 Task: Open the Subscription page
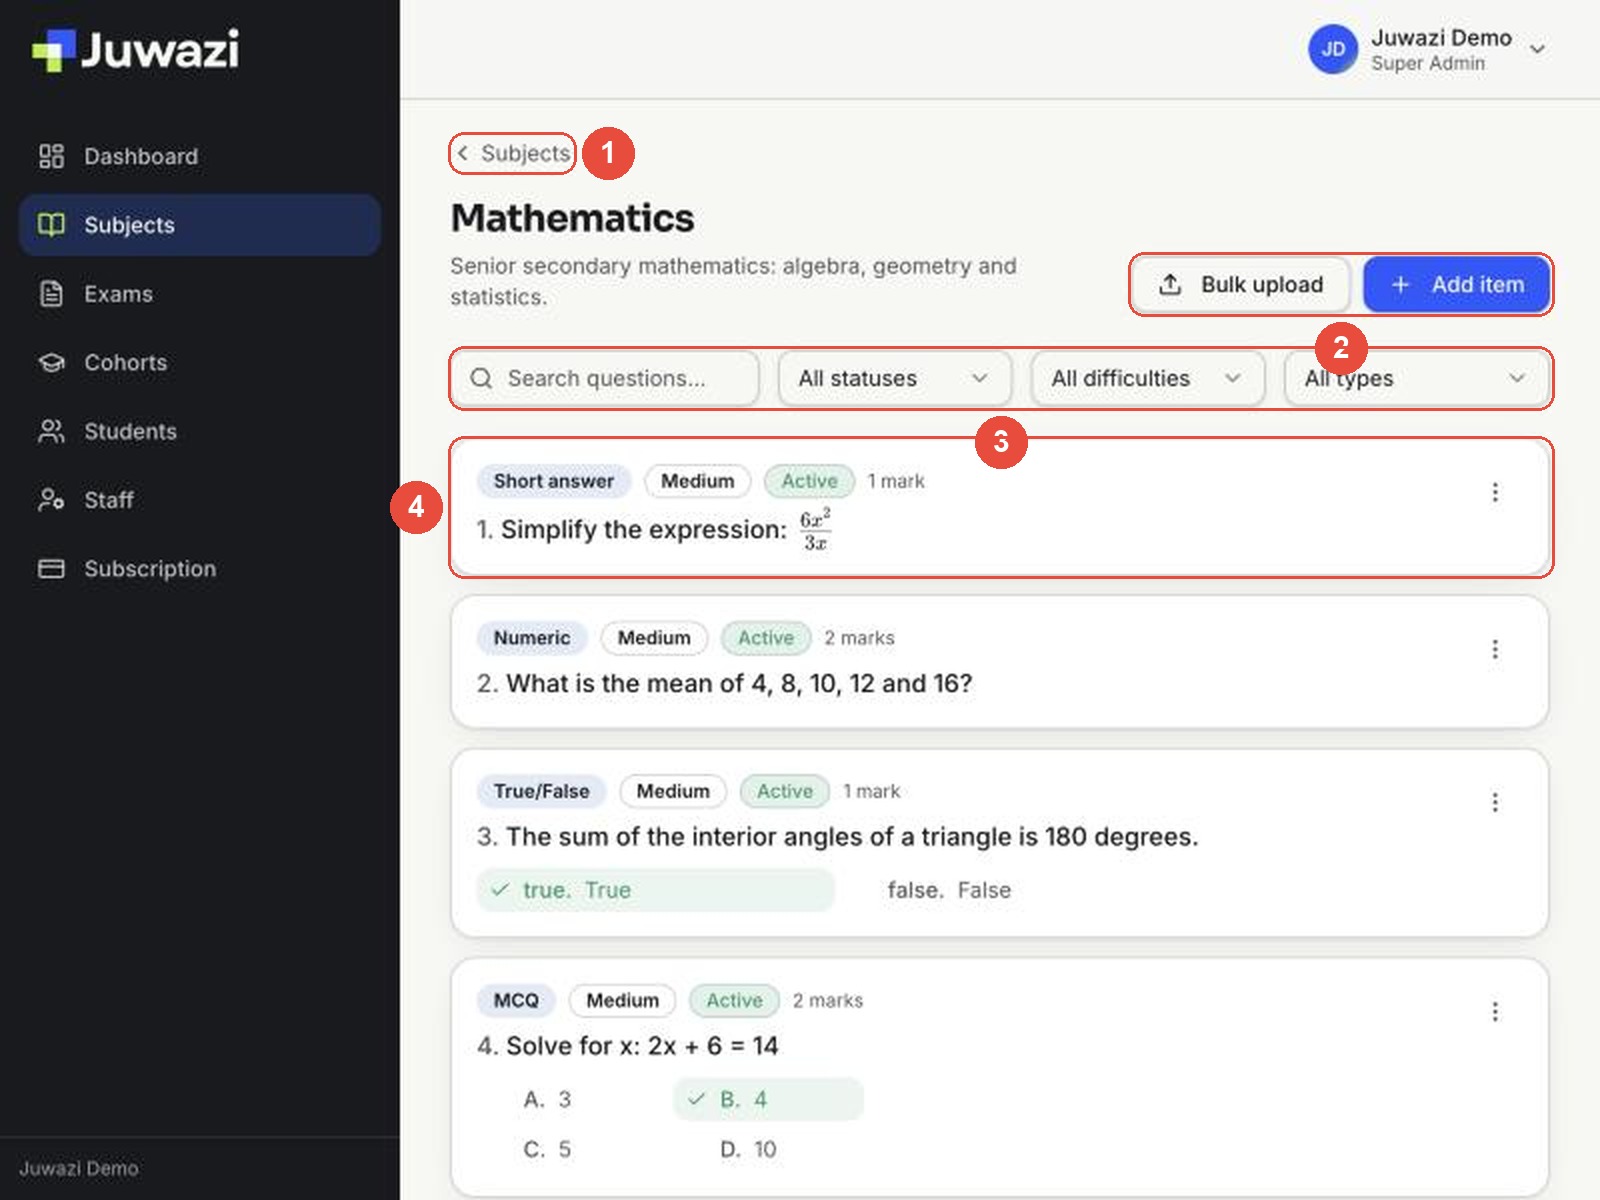pyautogui.click(x=199, y=569)
